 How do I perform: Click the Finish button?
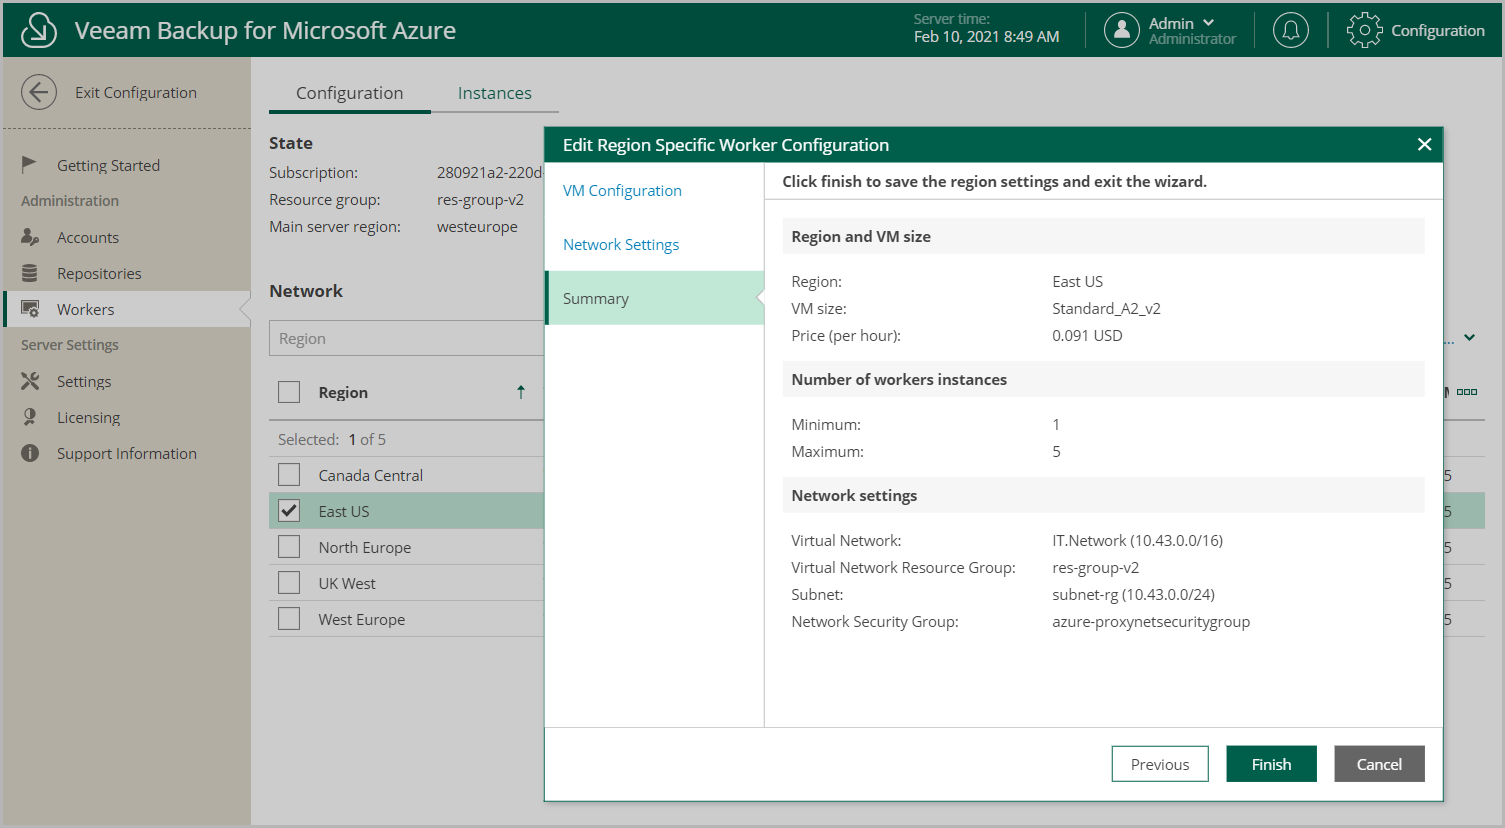(x=1271, y=764)
